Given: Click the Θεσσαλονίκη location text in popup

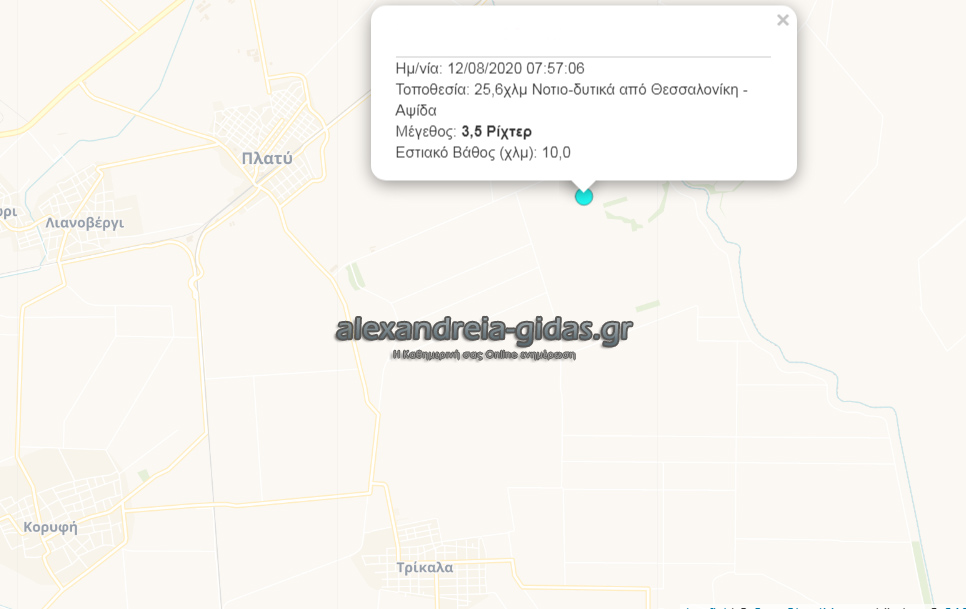Looking at the screenshot, I should (694, 89).
